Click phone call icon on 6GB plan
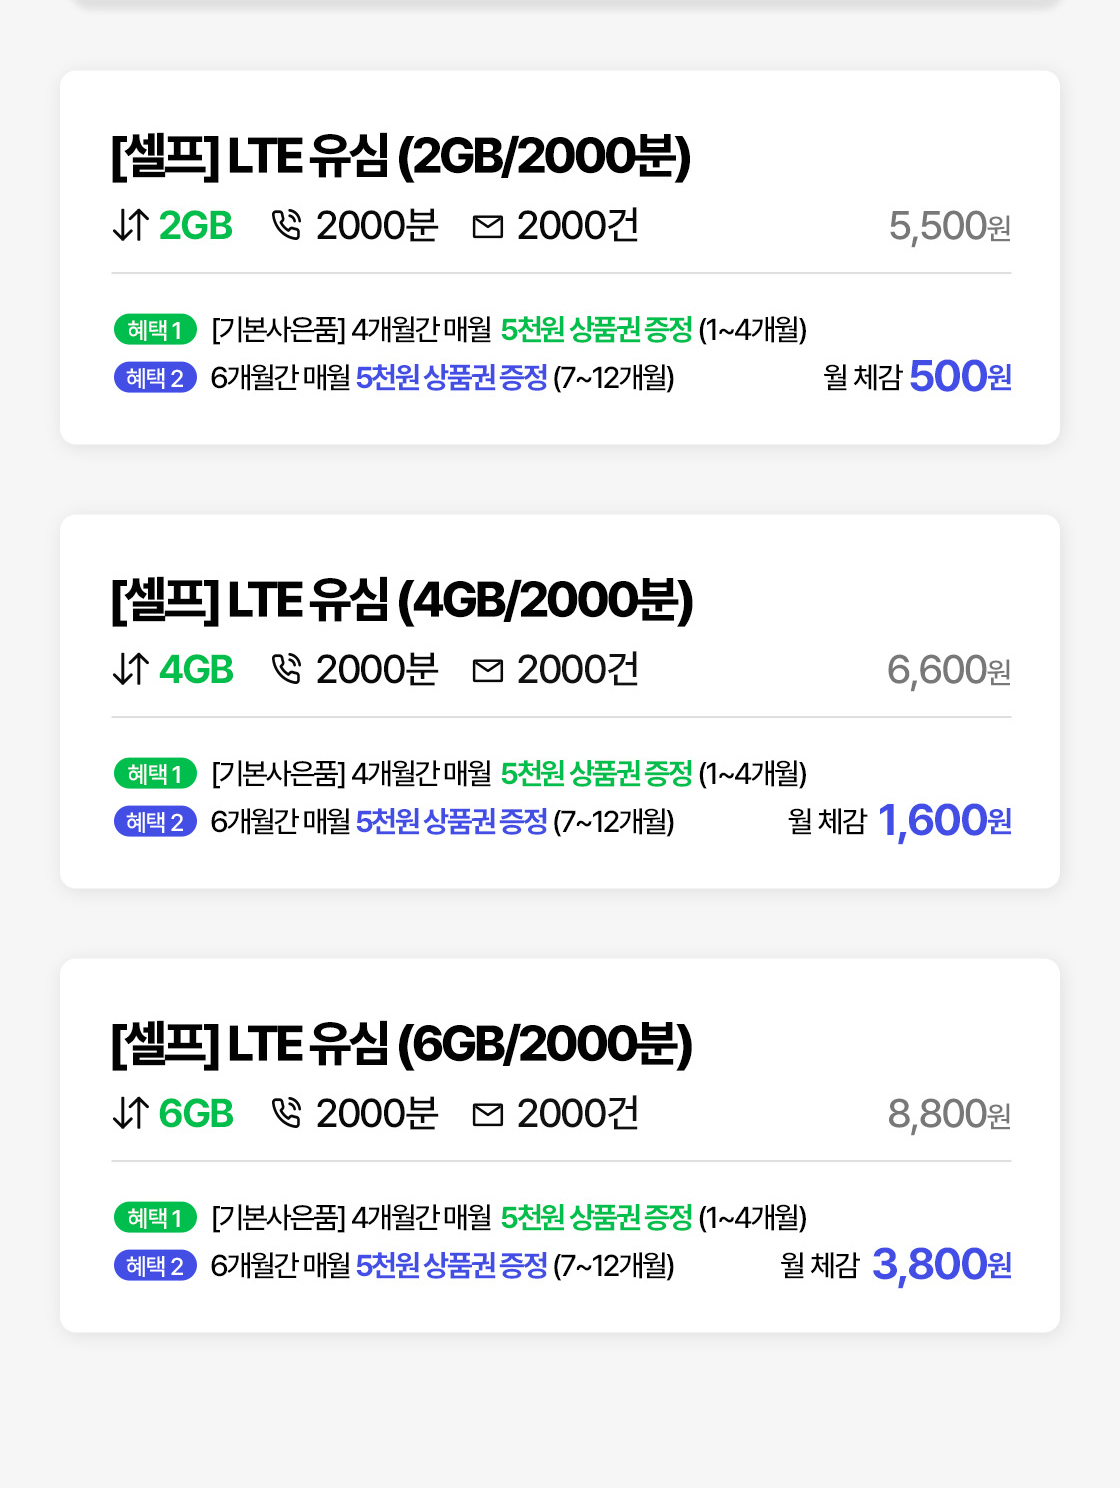 pos(286,1114)
